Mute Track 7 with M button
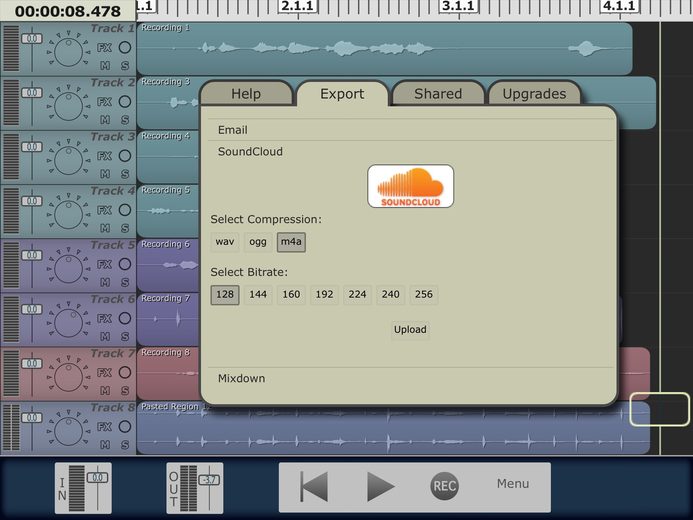The height and width of the screenshot is (520, 693). click(105, 391)
